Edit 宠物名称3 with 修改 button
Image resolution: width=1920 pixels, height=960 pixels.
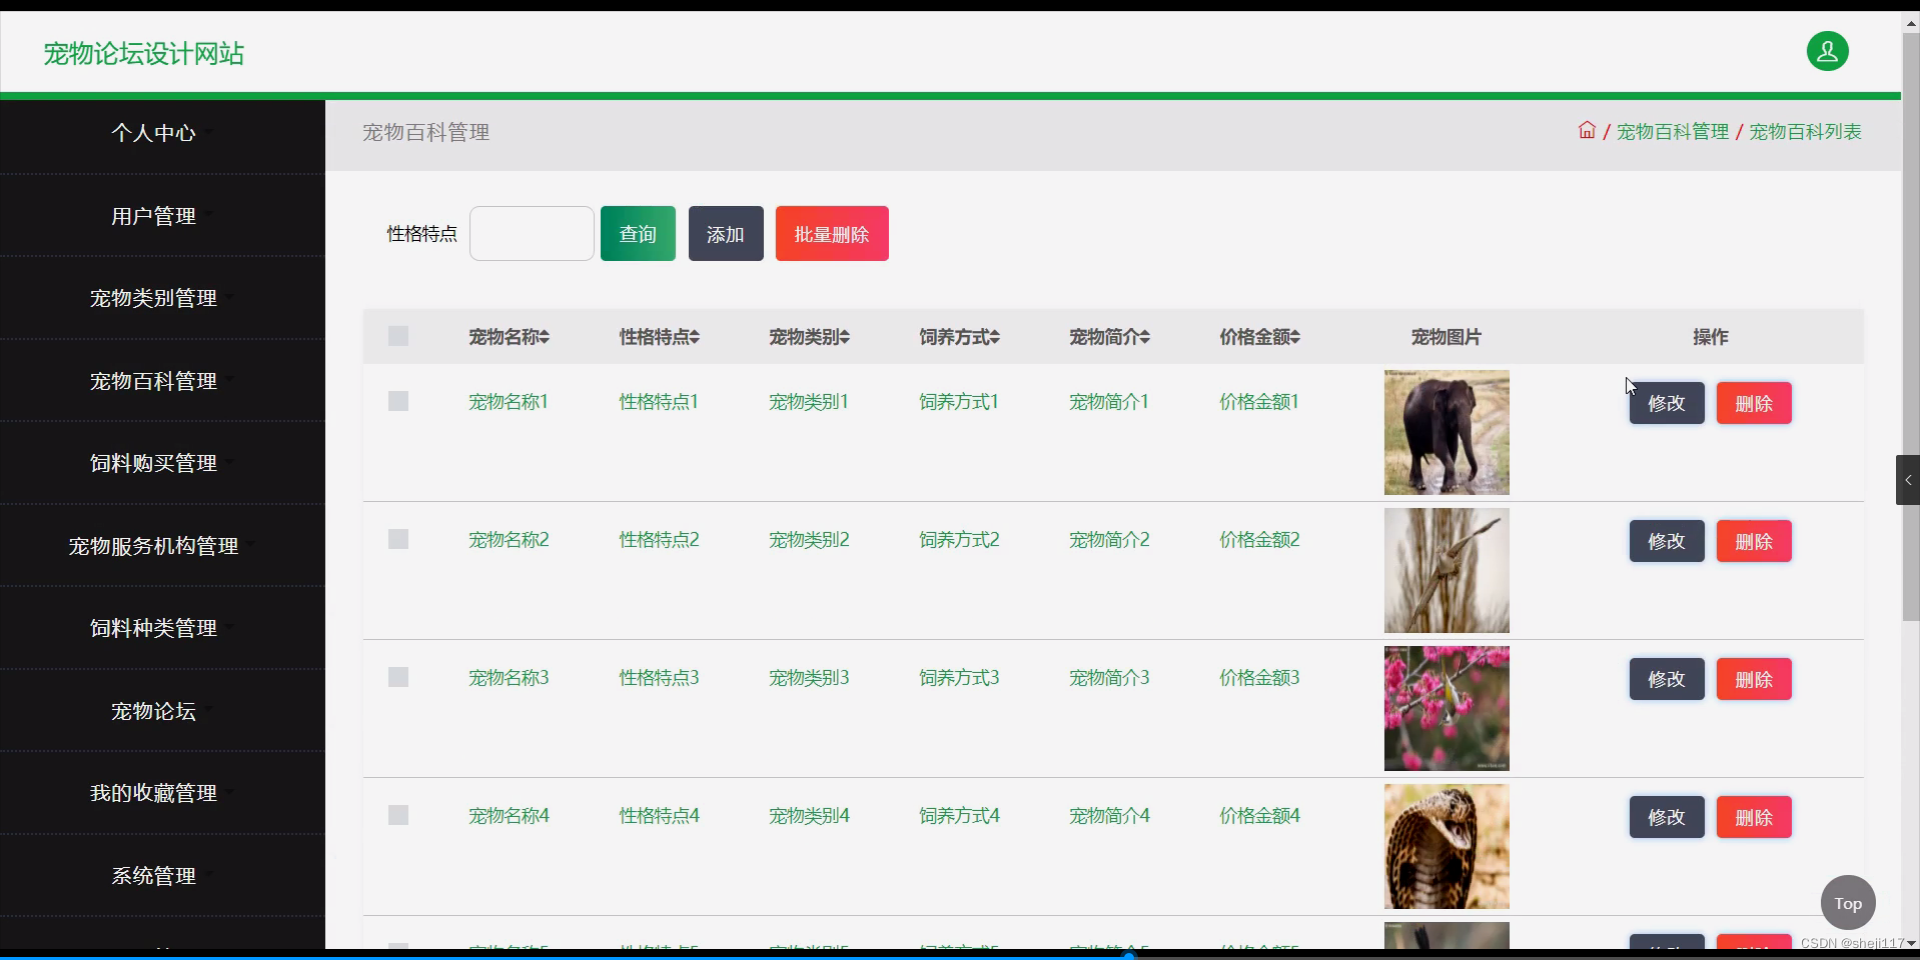coord(1667,679)
